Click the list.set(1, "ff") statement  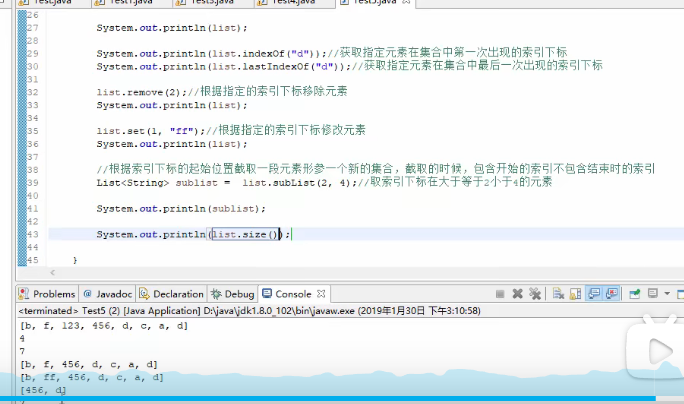pos(150,131)
